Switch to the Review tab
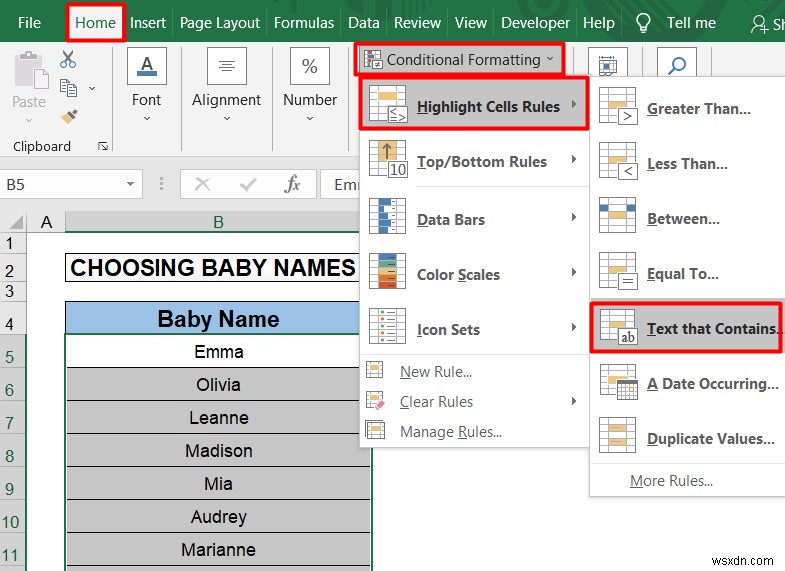 click(x=418, y=23)
